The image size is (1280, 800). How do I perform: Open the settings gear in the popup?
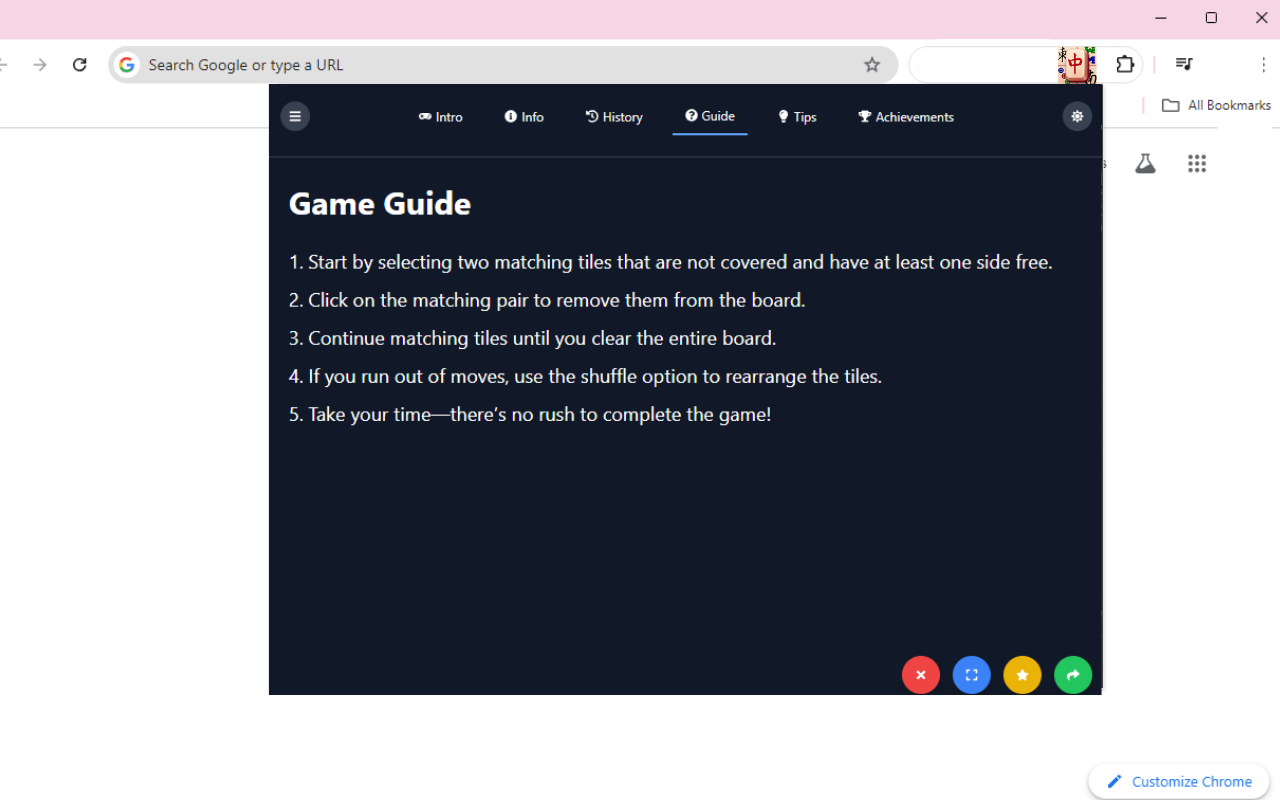coord(1077,117)
